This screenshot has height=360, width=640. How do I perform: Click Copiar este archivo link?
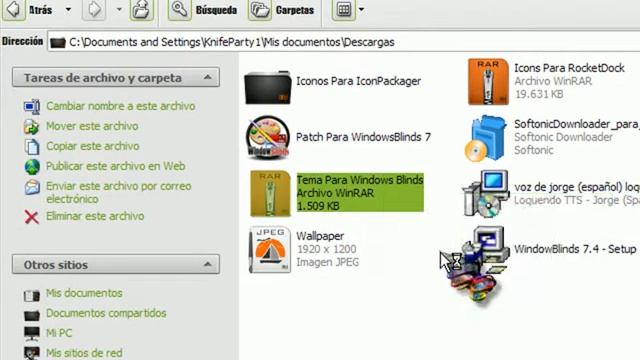coord(93,146)
